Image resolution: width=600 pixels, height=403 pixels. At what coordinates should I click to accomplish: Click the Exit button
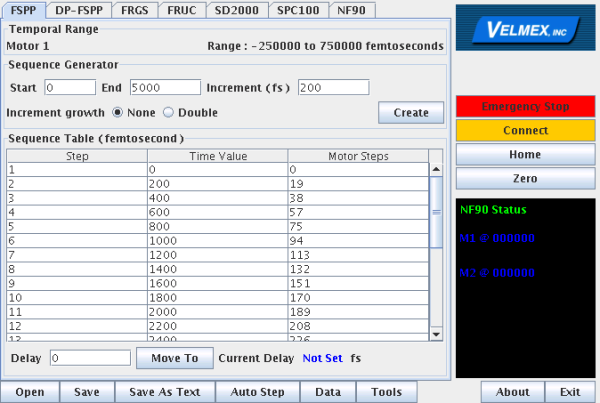[x=570, y=392]
